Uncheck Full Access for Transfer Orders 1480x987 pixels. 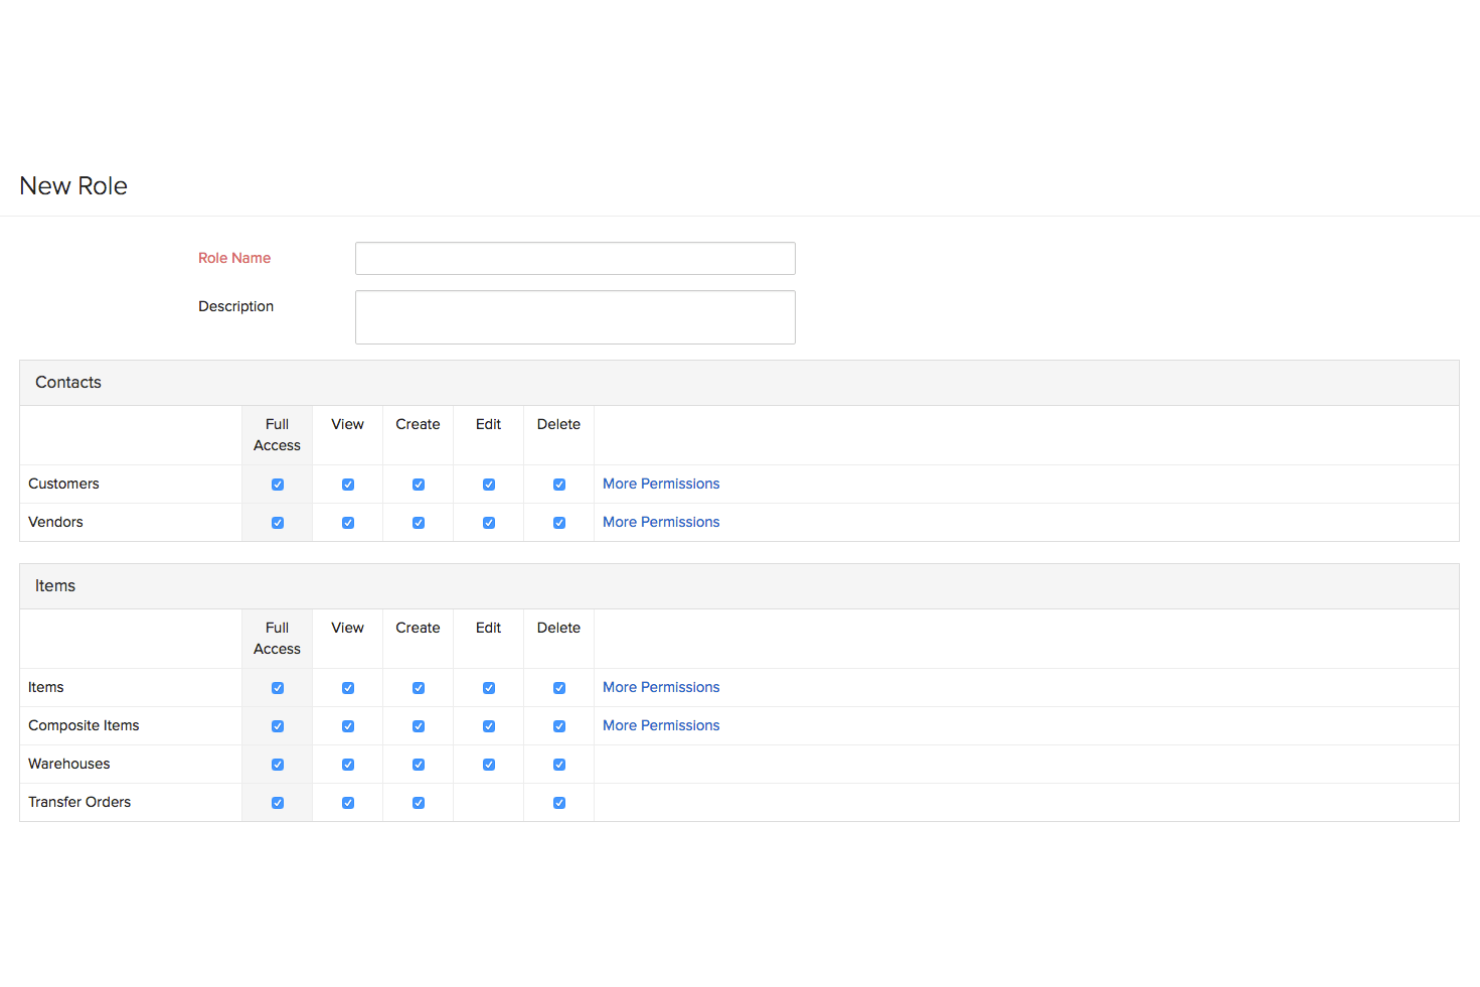(277, 802)
